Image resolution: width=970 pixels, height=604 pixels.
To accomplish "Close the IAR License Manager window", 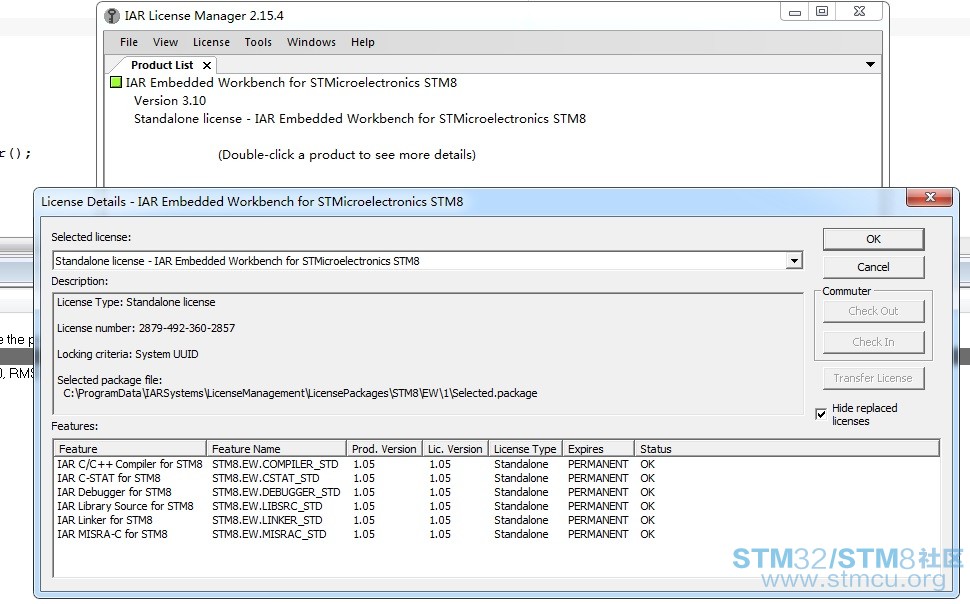I will (x=859, y=12).
